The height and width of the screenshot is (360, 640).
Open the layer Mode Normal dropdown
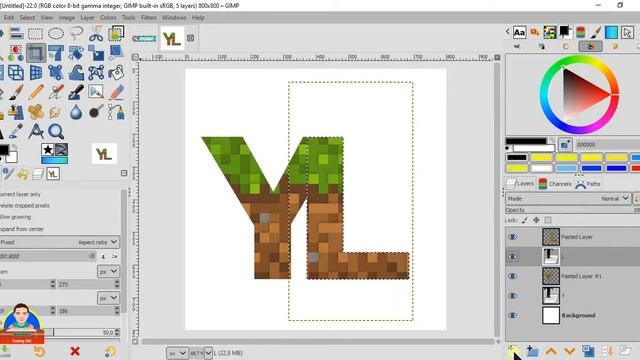568,199
